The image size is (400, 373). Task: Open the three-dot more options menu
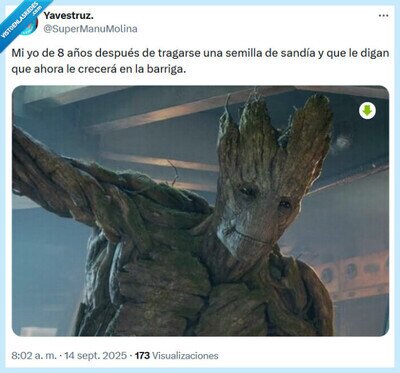[x=383, y=16]
